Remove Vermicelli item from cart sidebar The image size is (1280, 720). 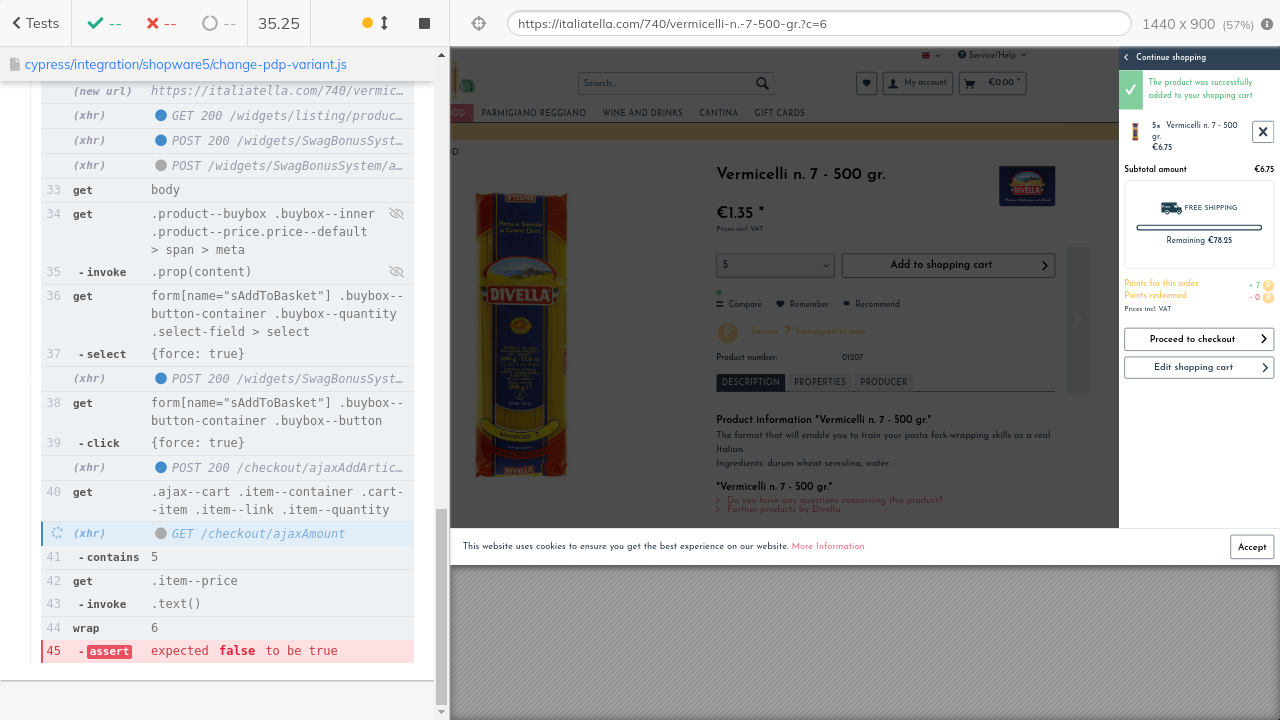click(x=1262, y=131)
